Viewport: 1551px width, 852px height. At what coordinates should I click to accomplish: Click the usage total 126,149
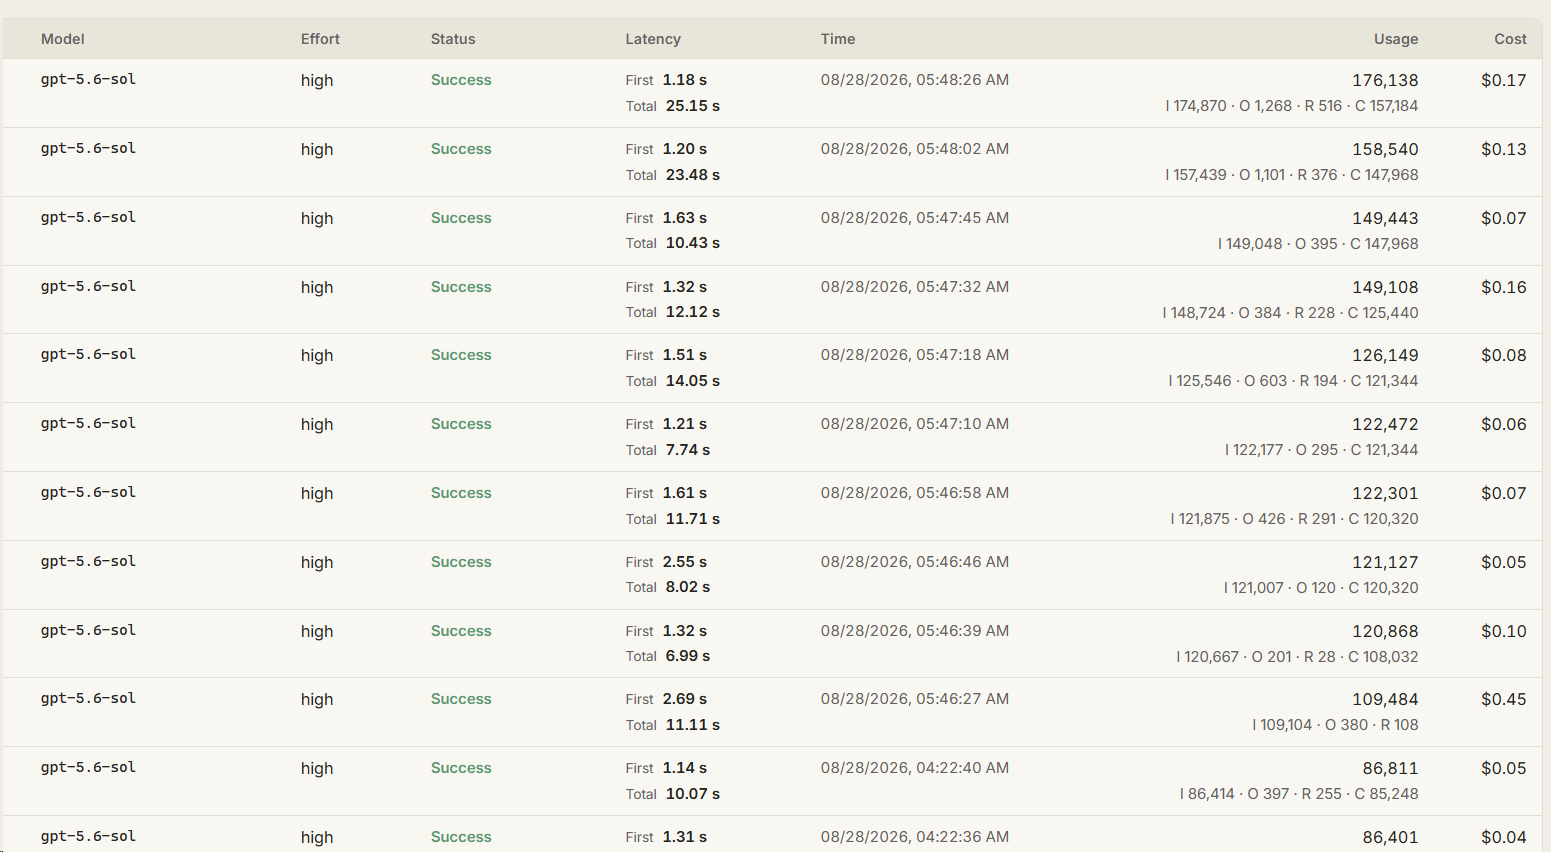1385,355
